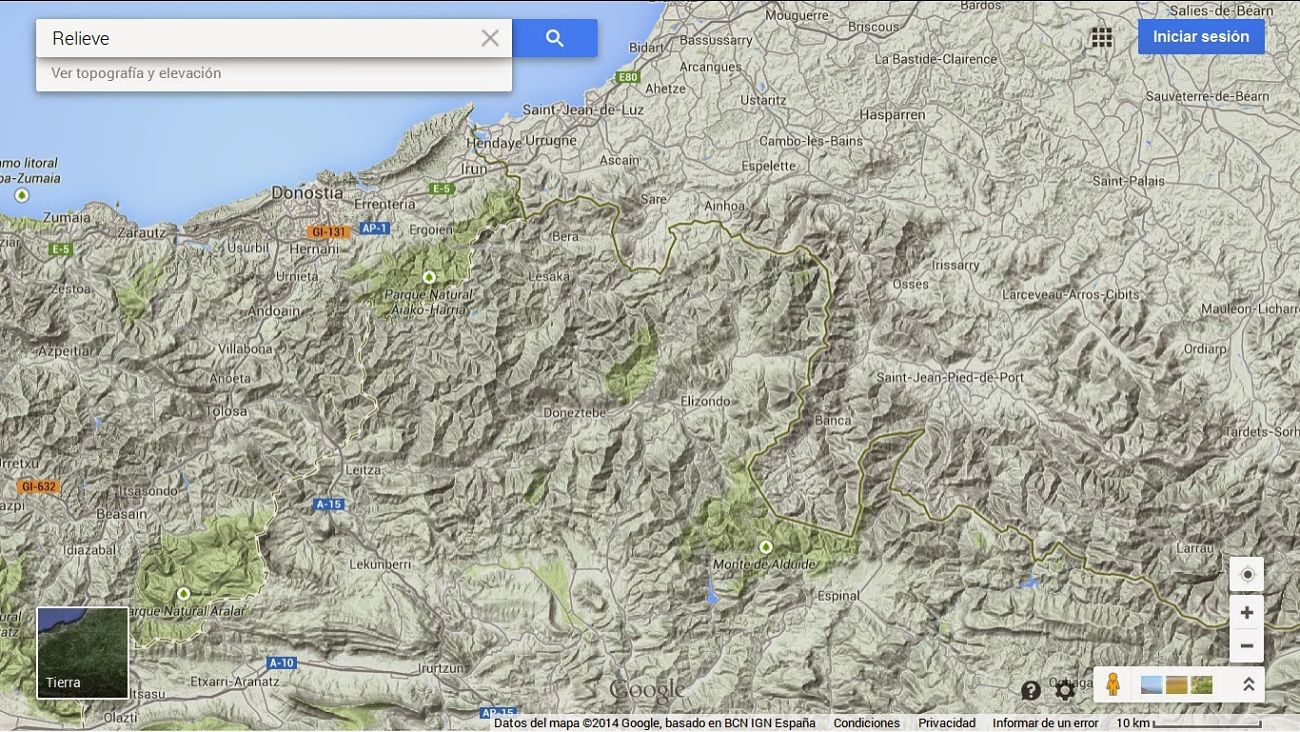Click the Zarautz label

(141, 232)
